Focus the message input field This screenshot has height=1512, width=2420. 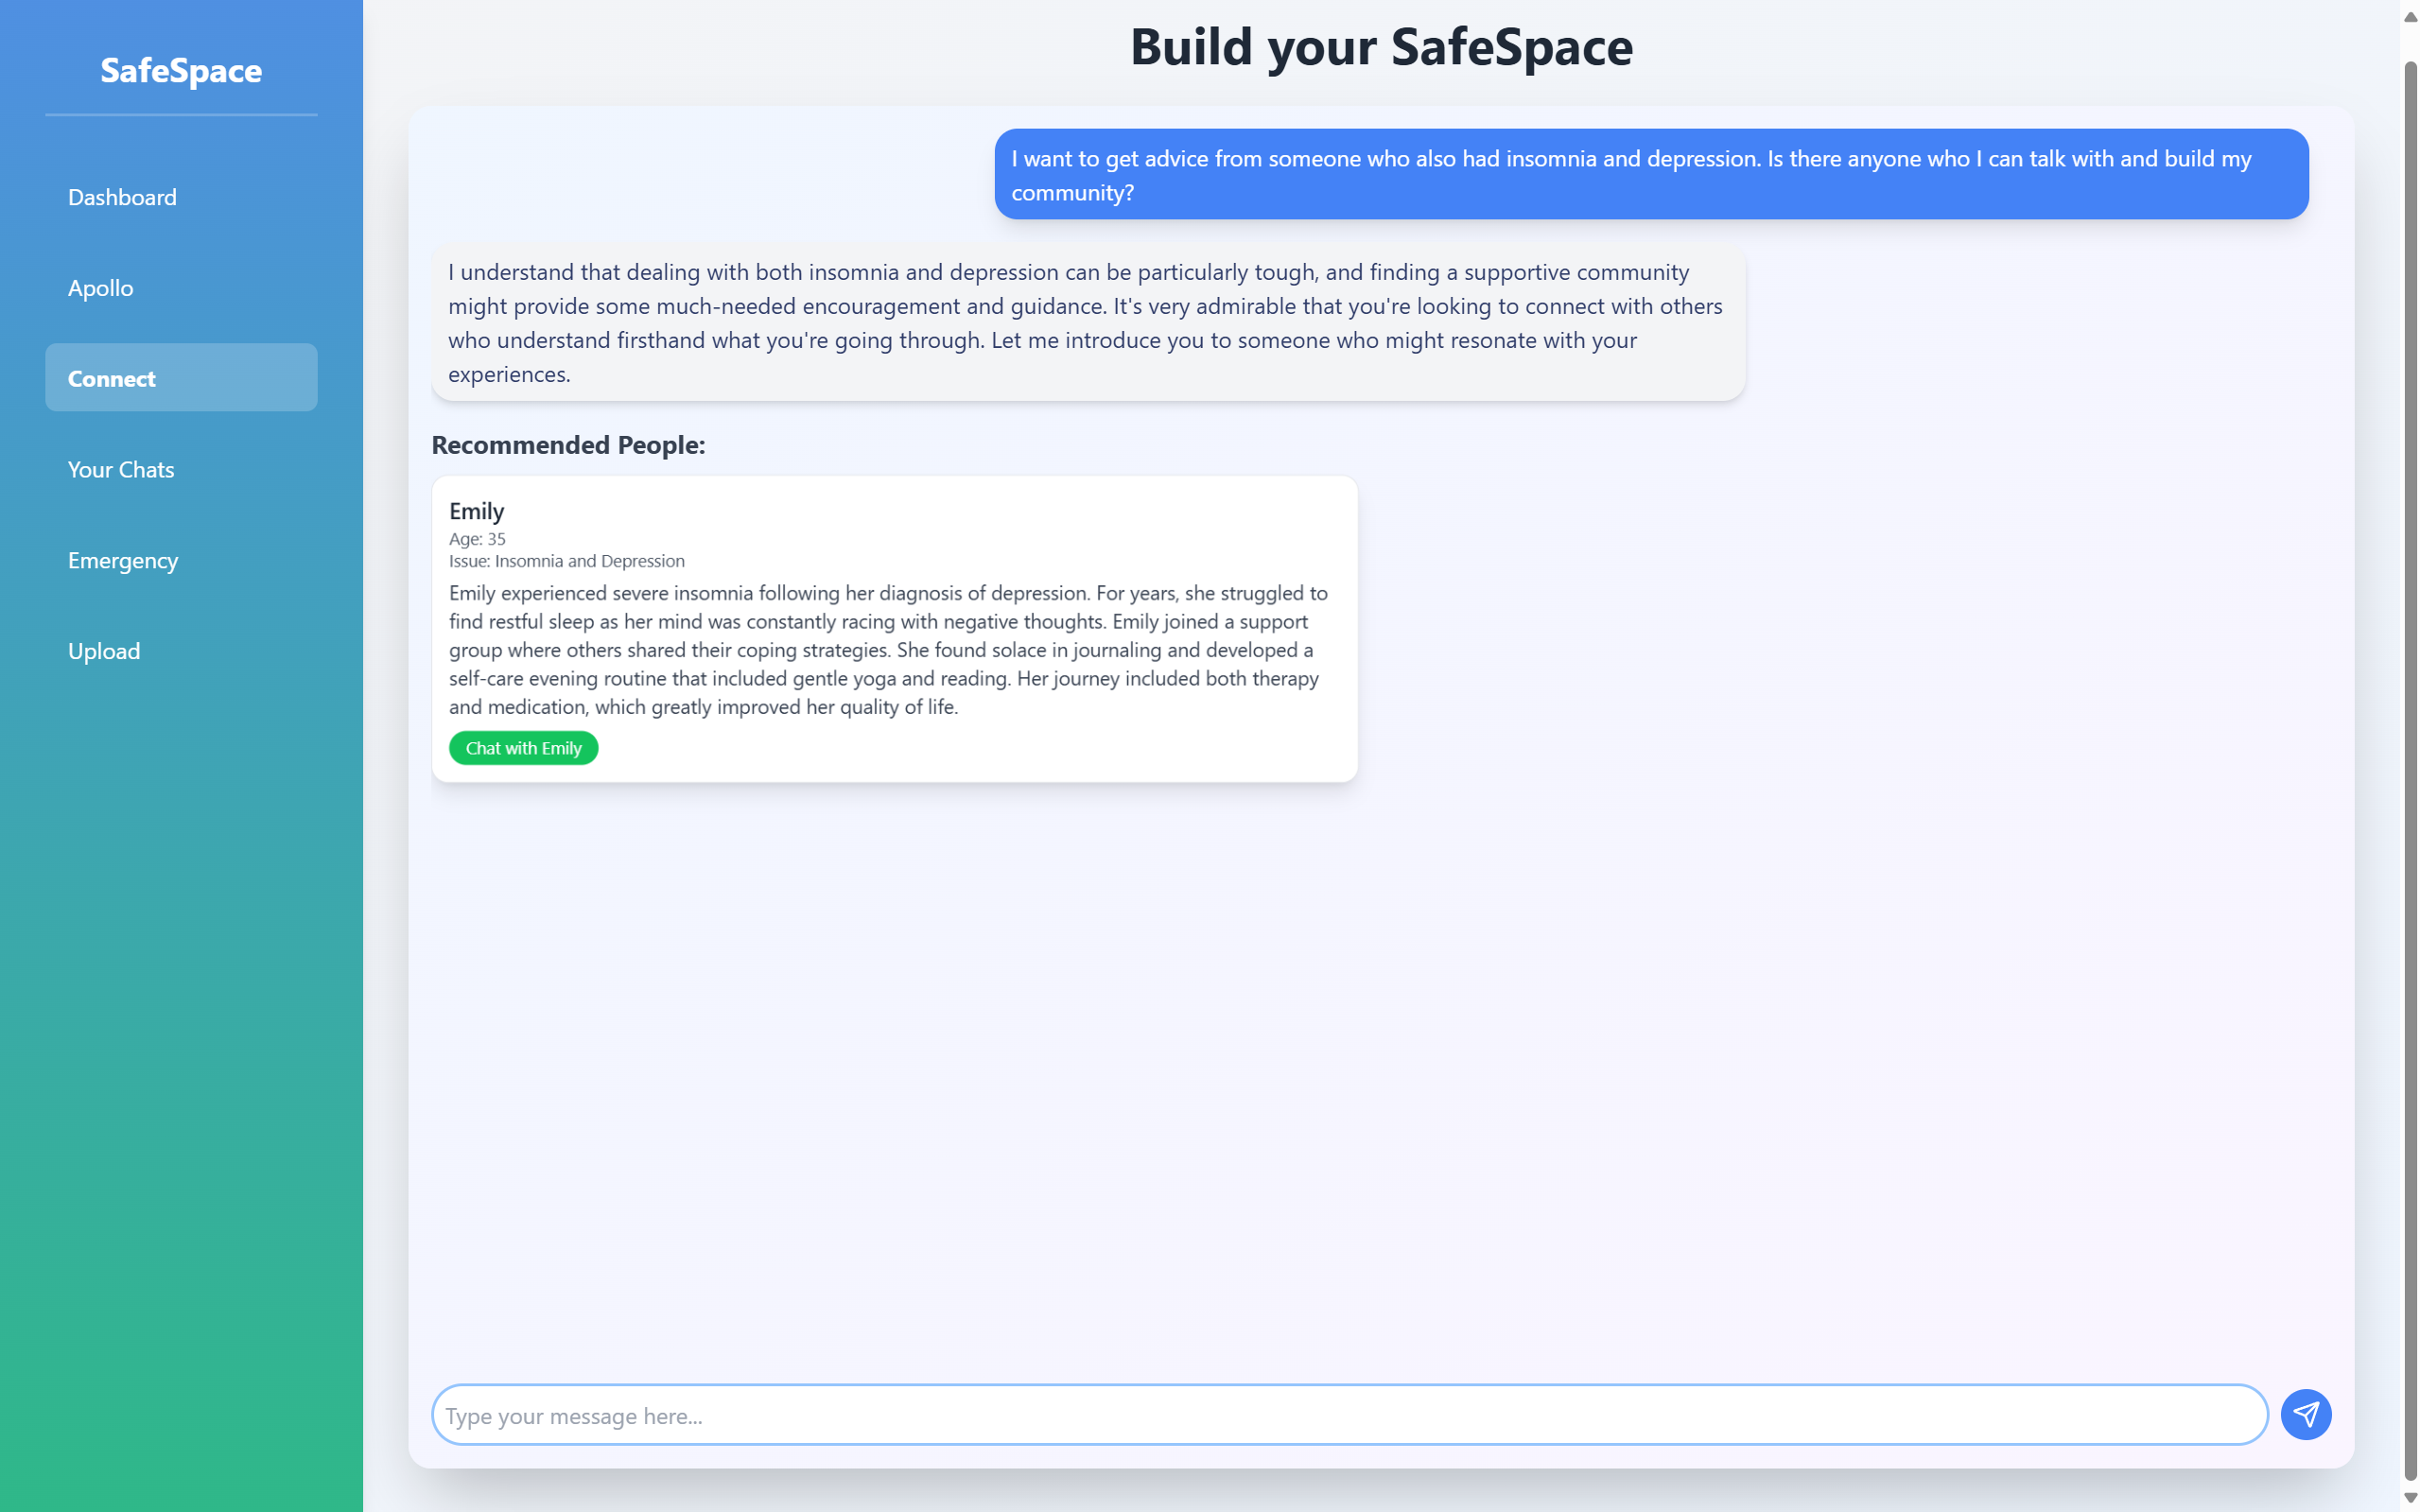pyautogui.click(x=1348, y=1415)
